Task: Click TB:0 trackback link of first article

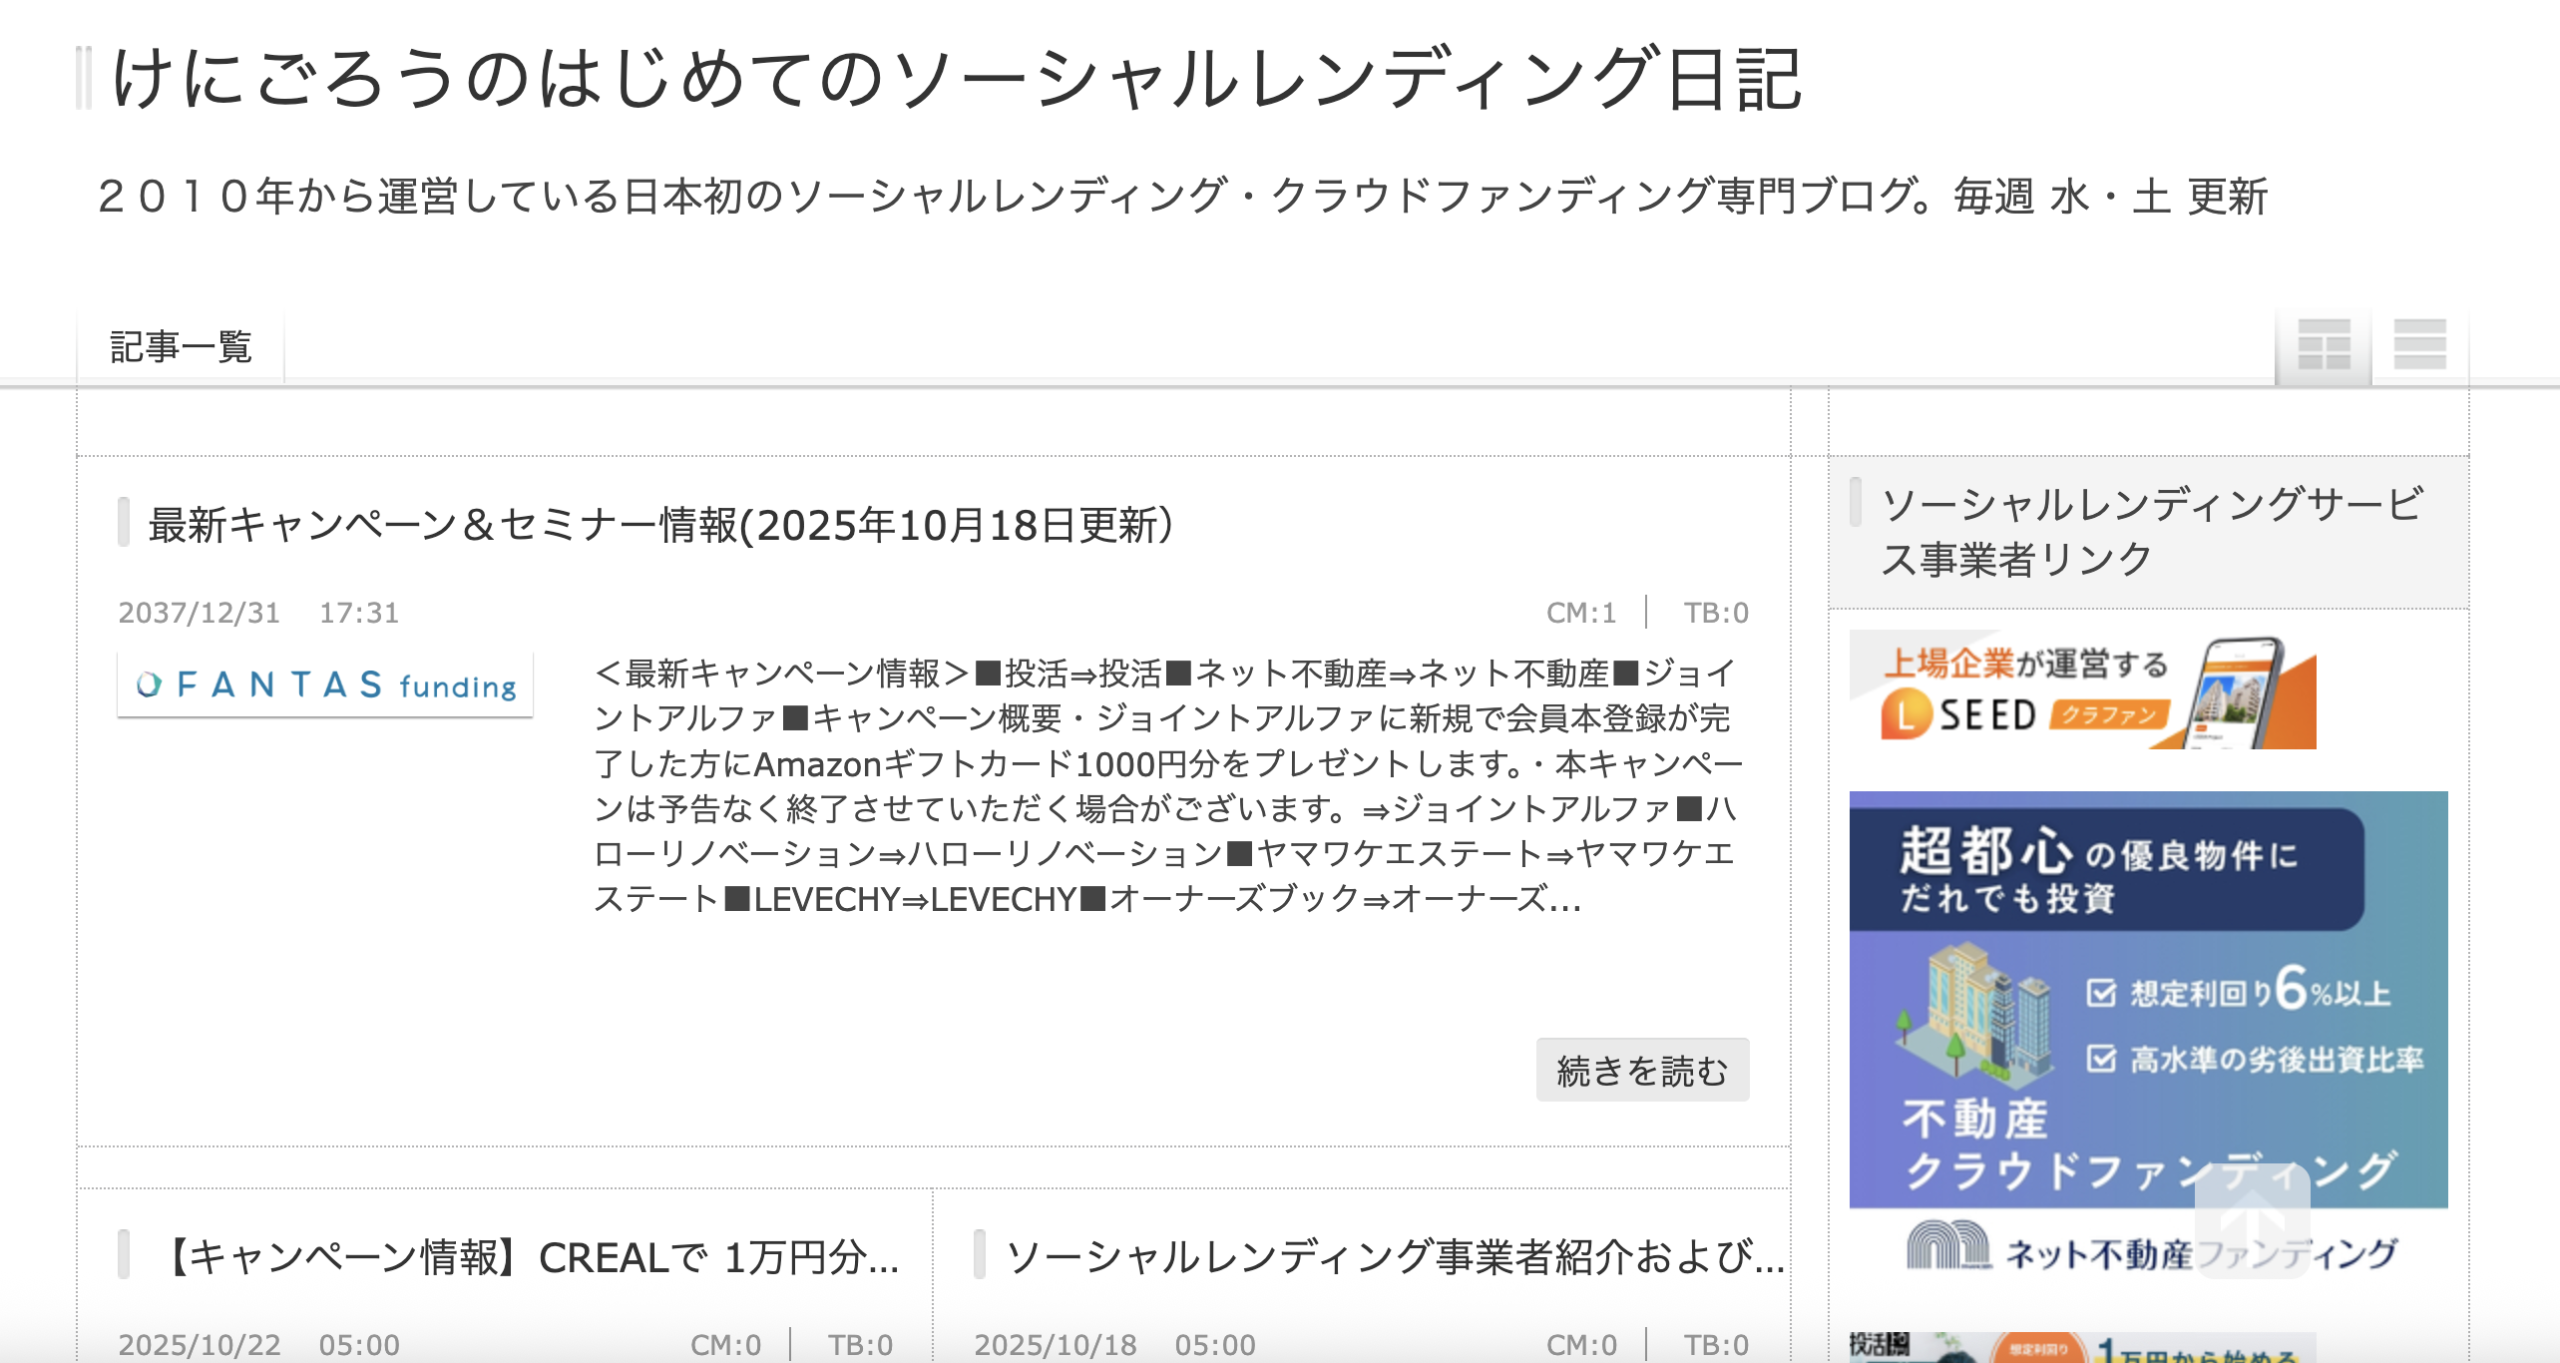Action: 1716,612
